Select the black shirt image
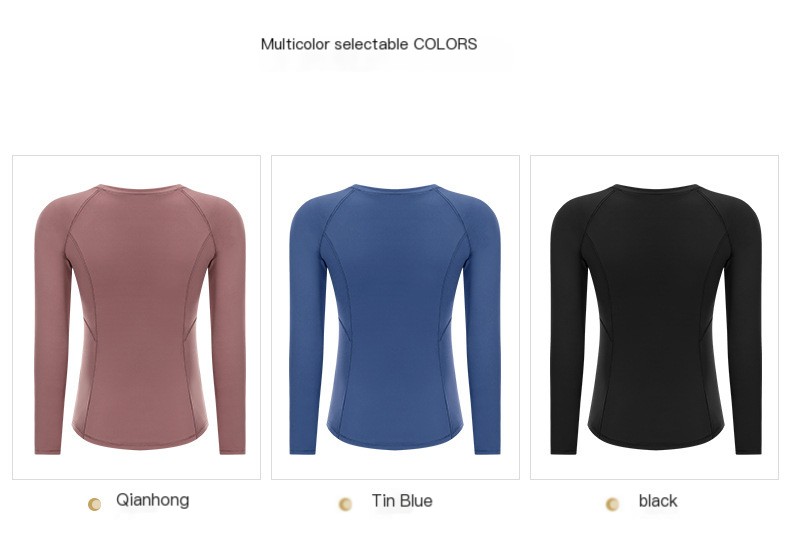Image resolution: width=790 pixels, height=557 pixels. click(x=654, y=317)
